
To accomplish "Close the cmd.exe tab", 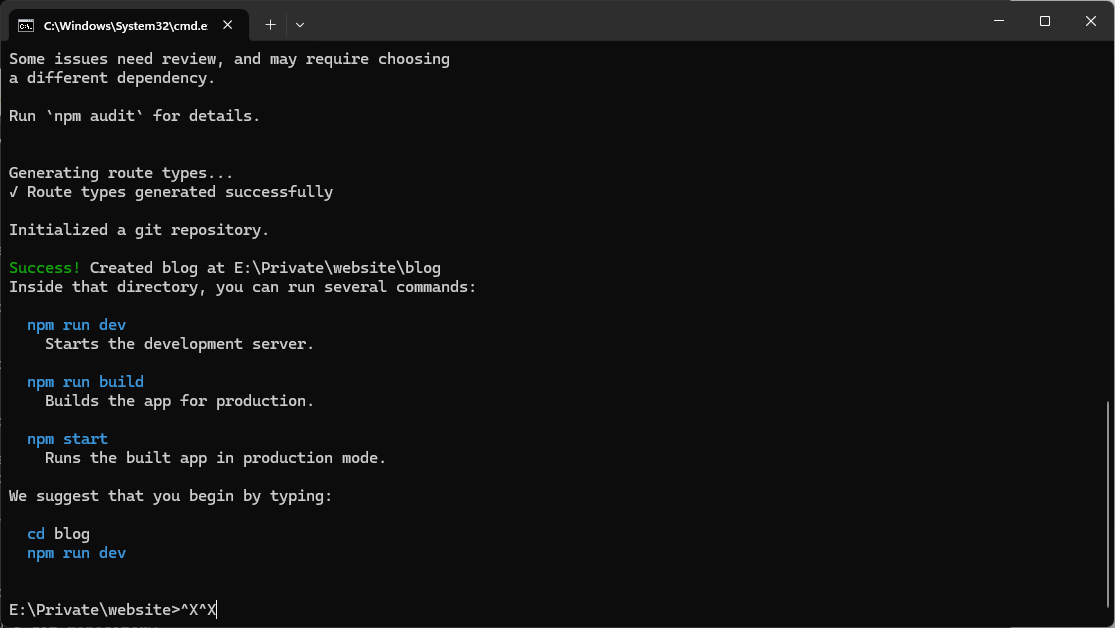I will pos(228,25).
